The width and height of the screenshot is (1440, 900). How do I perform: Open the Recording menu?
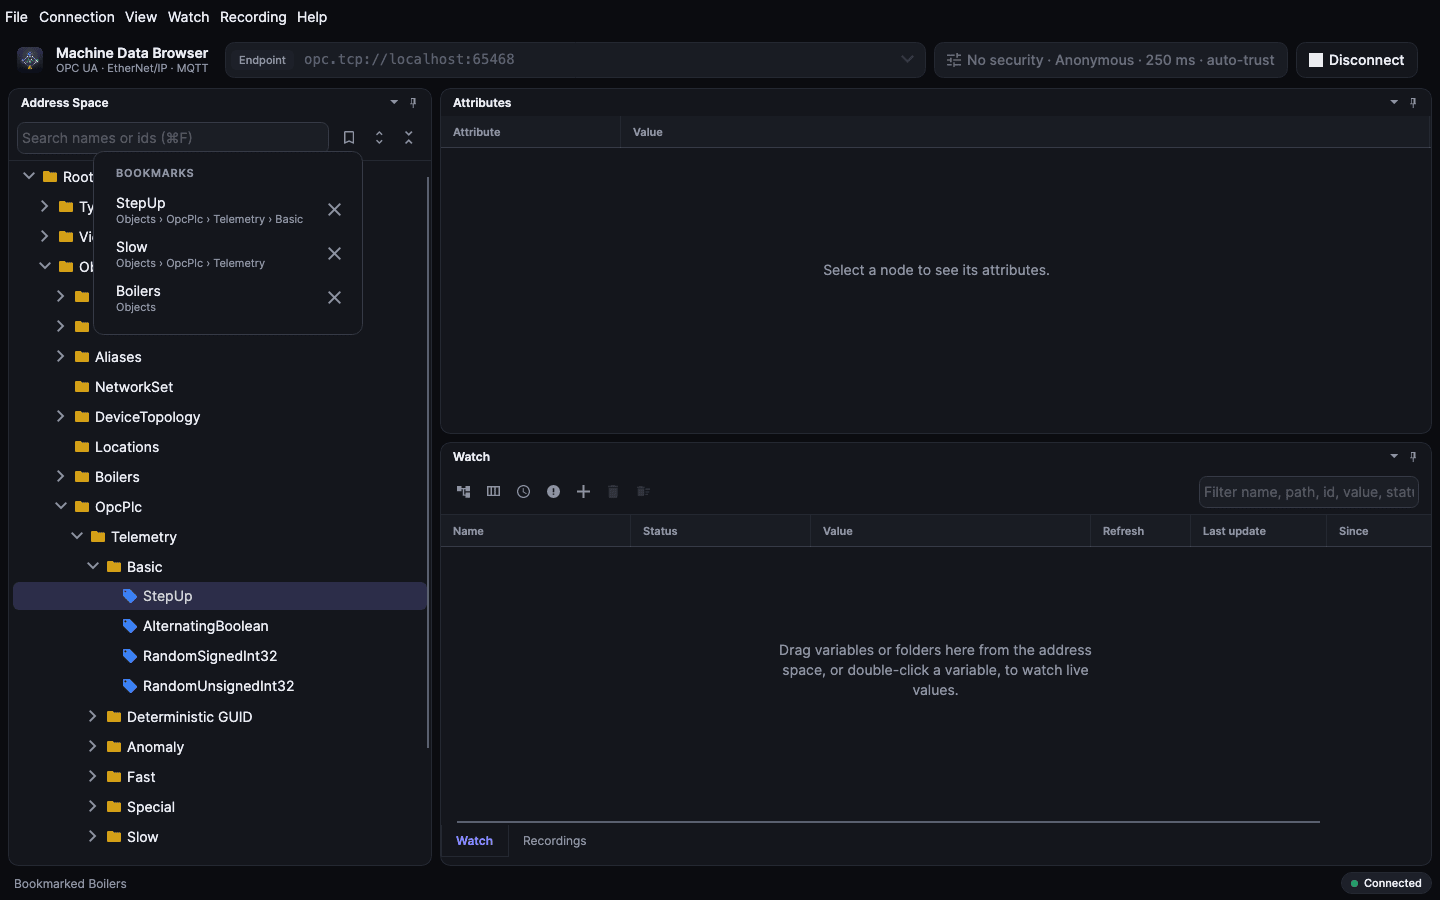pyautogui.click(x=253, y=17)
